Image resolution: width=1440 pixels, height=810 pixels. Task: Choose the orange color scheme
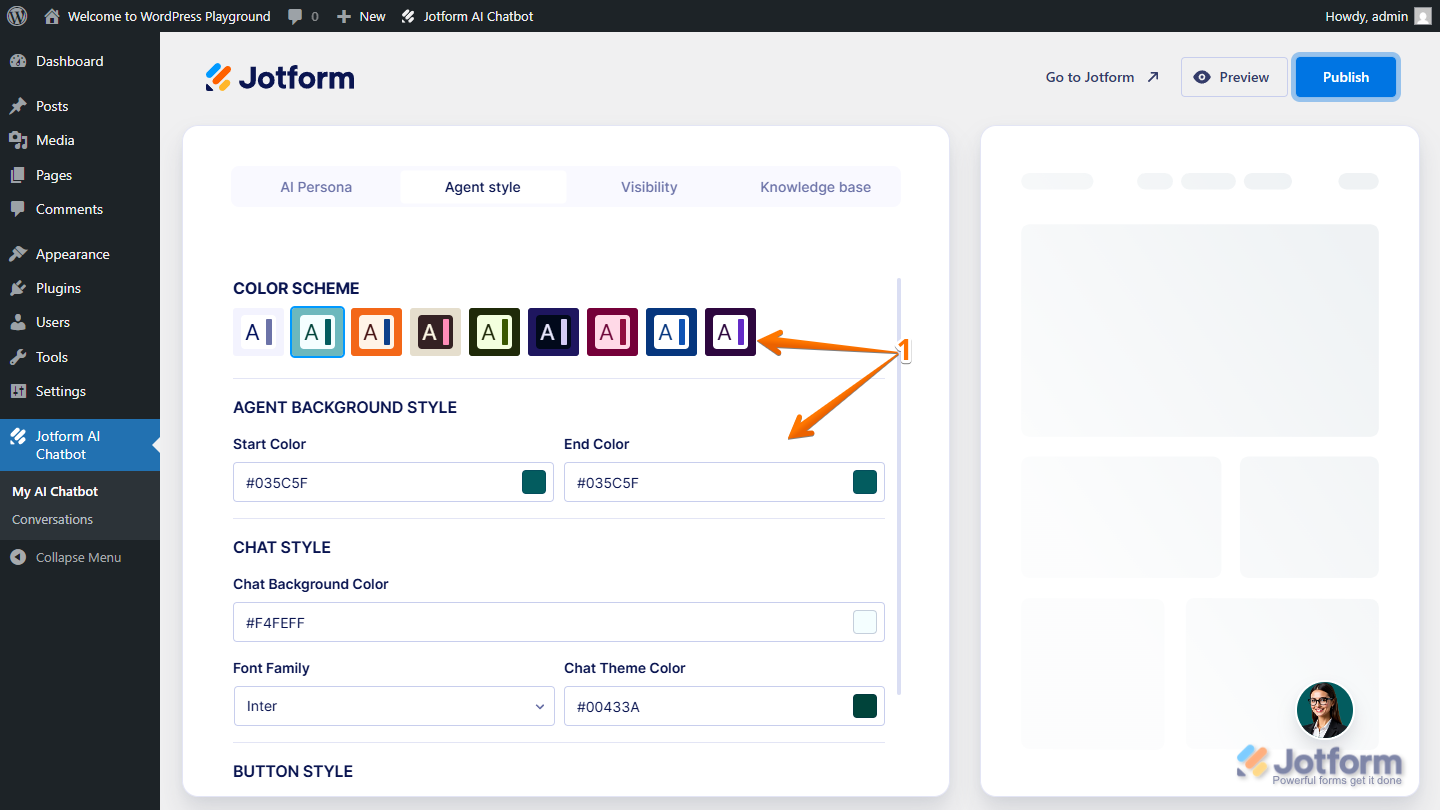[377, 332]
